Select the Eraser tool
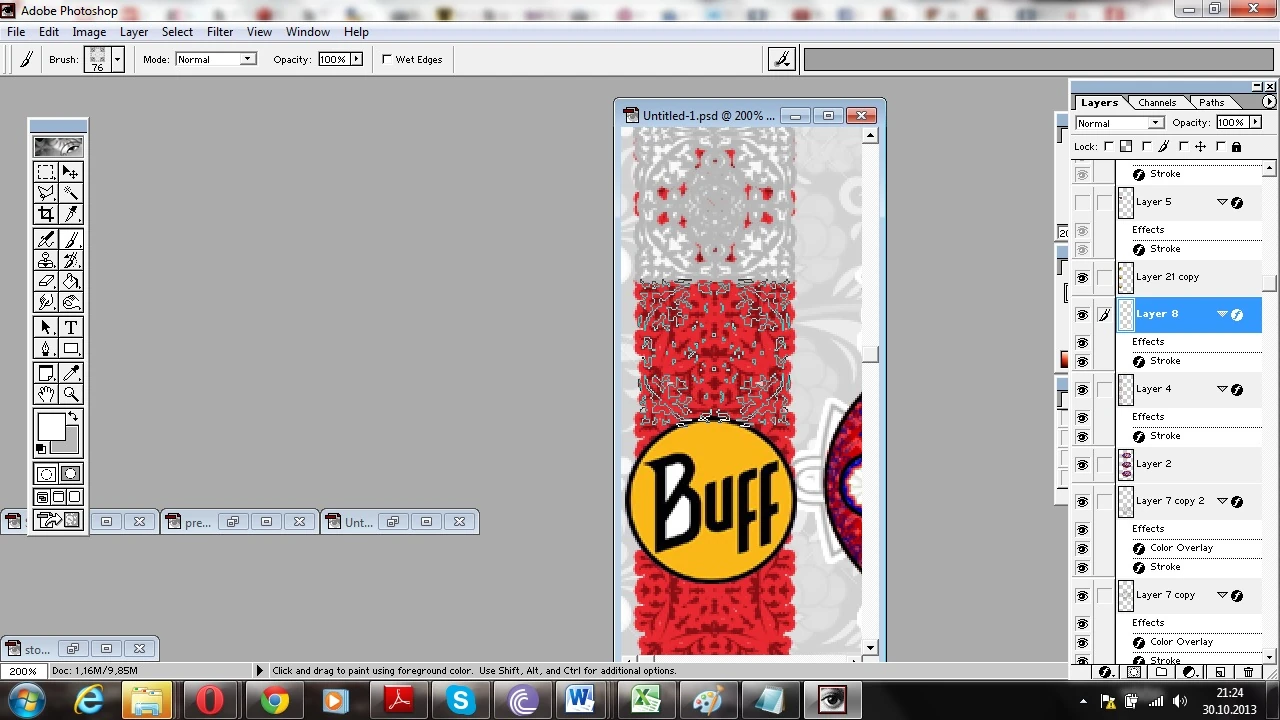 coord(46,281)
